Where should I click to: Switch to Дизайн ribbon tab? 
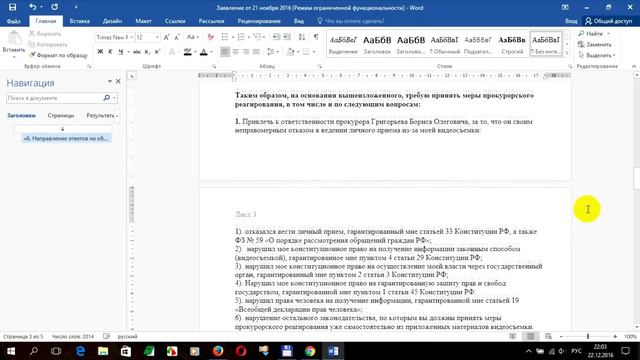112,21
